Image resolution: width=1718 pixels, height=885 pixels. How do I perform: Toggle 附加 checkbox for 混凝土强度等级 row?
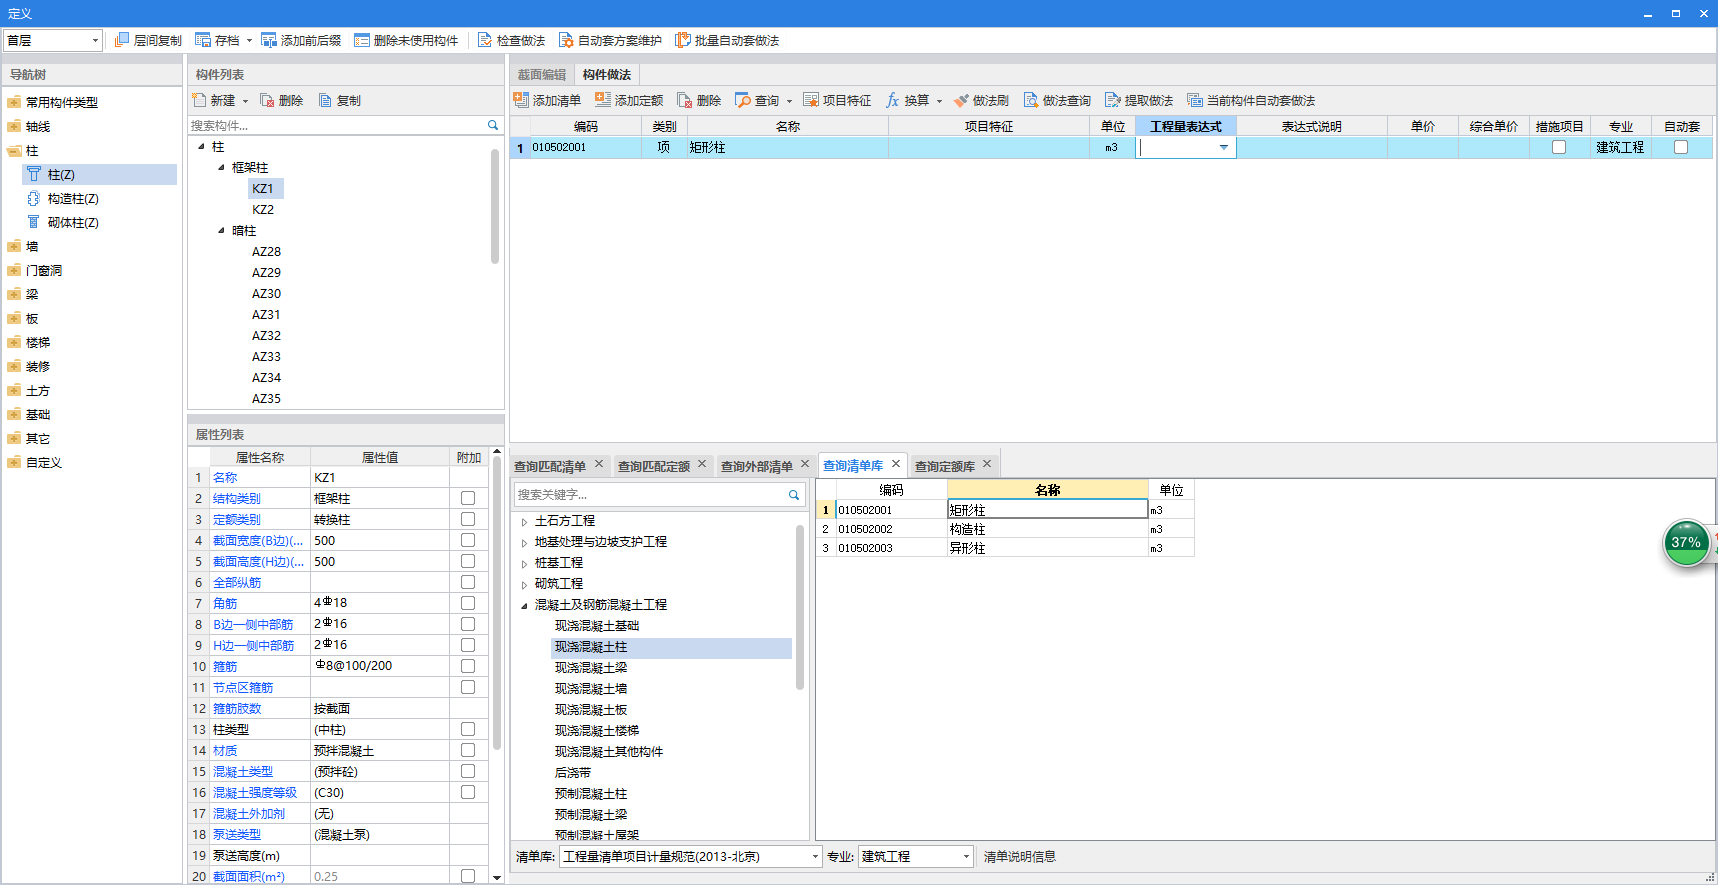tap(468, 792)
